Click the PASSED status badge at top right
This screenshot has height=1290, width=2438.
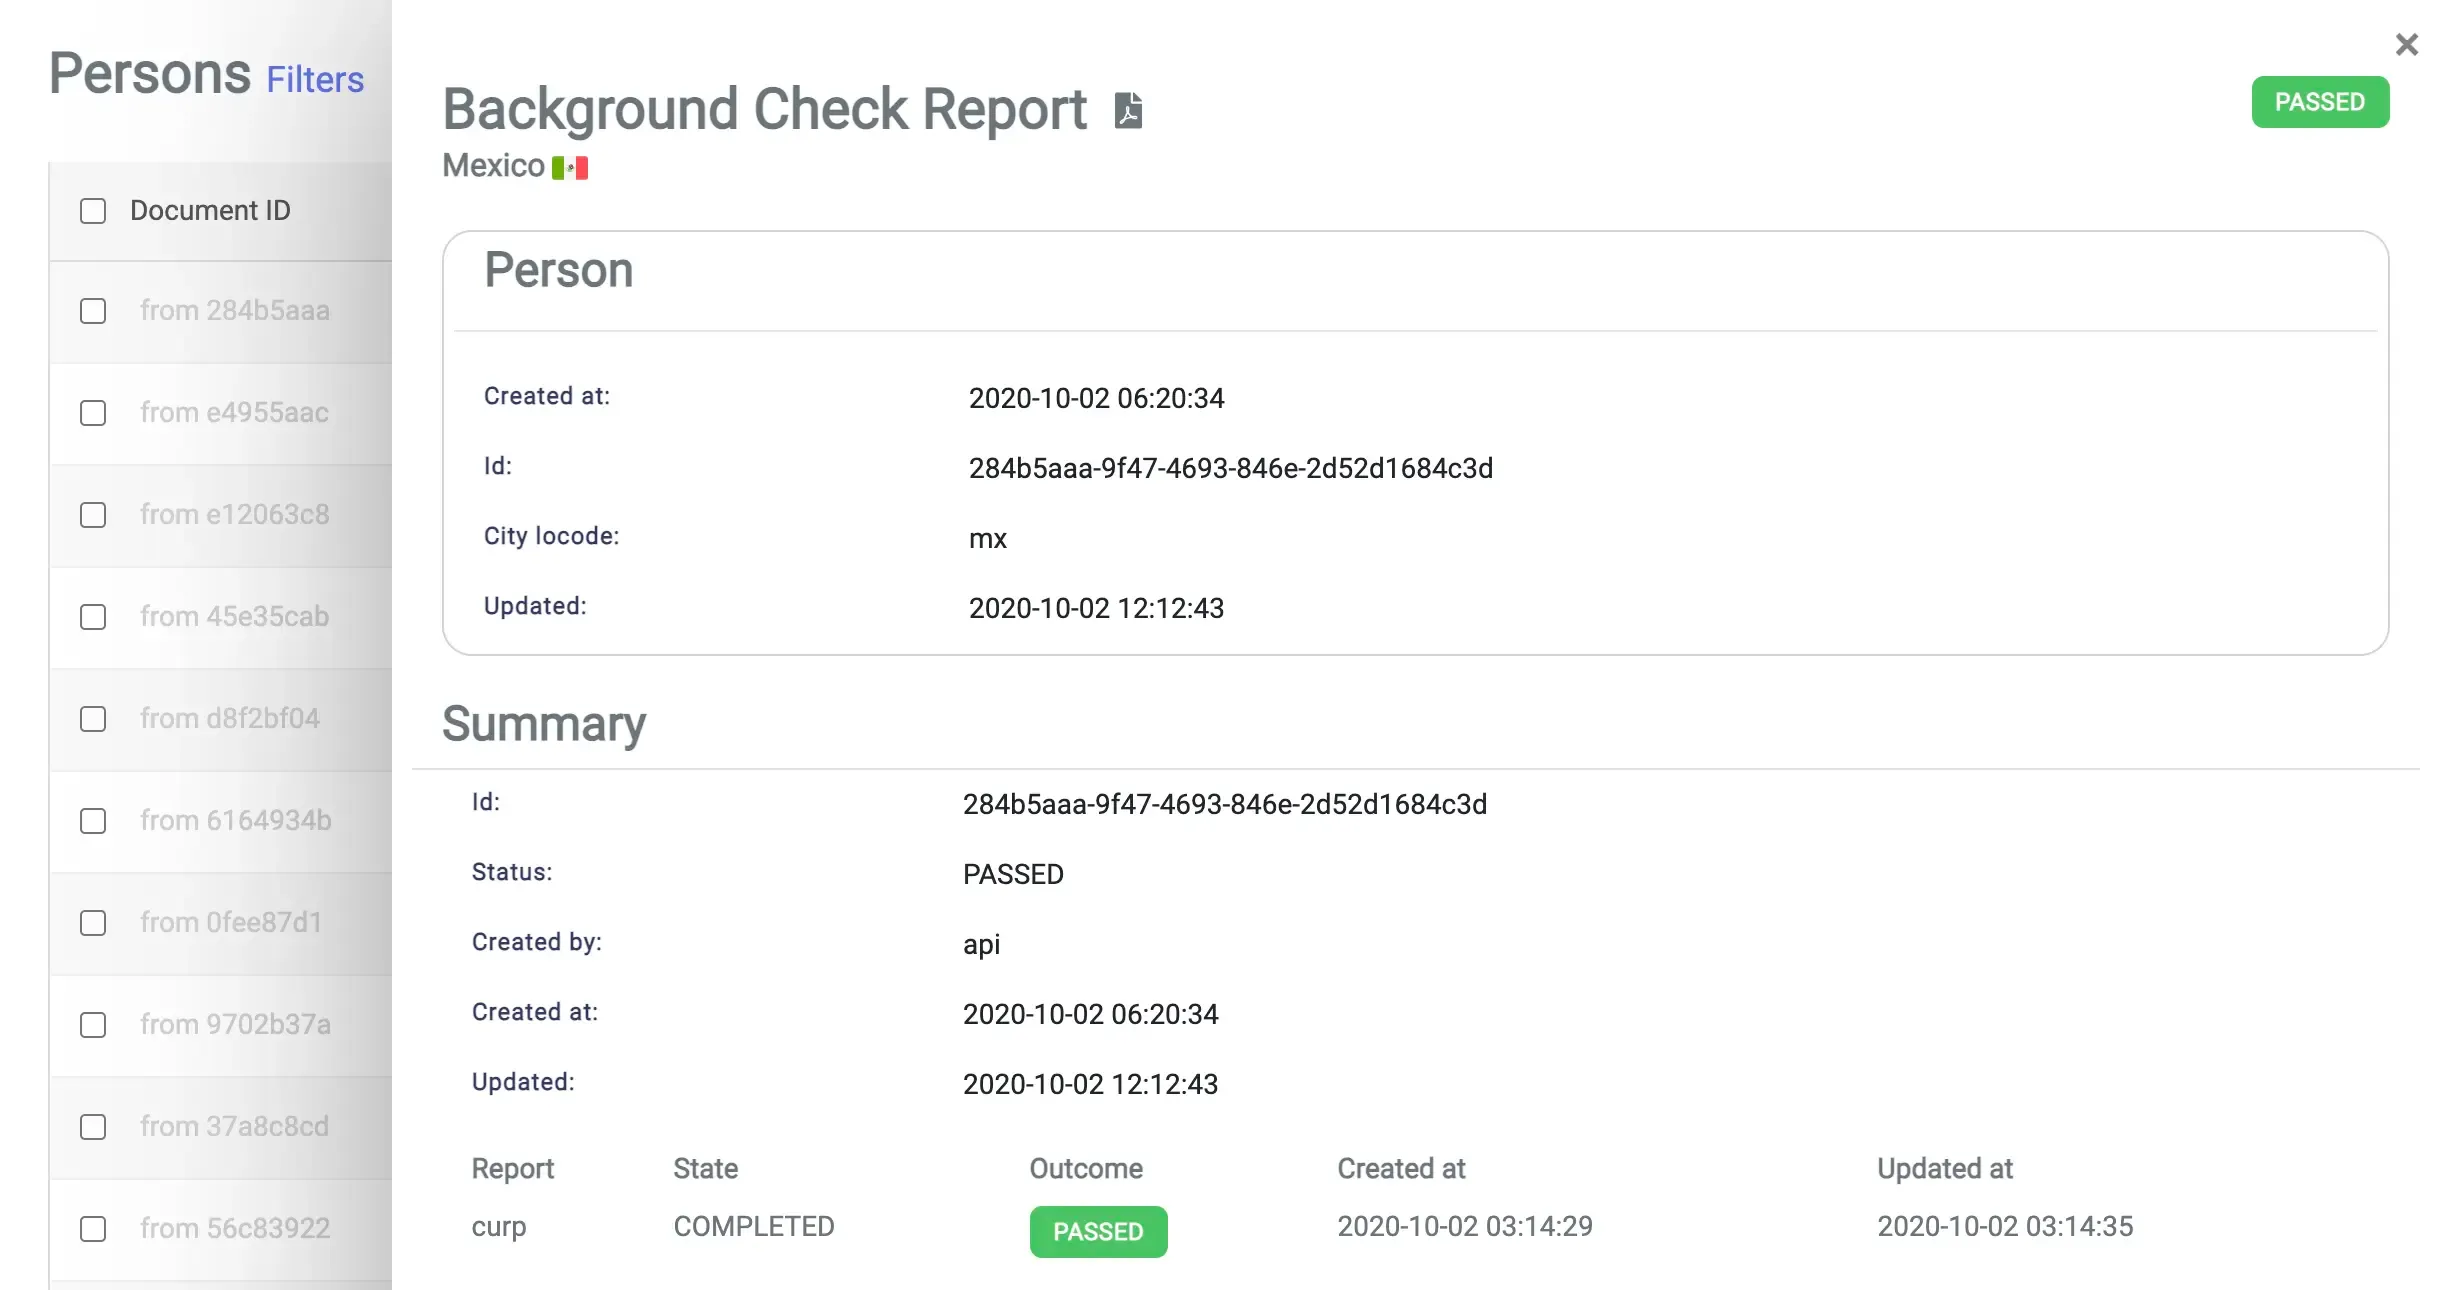(2320, 101)
